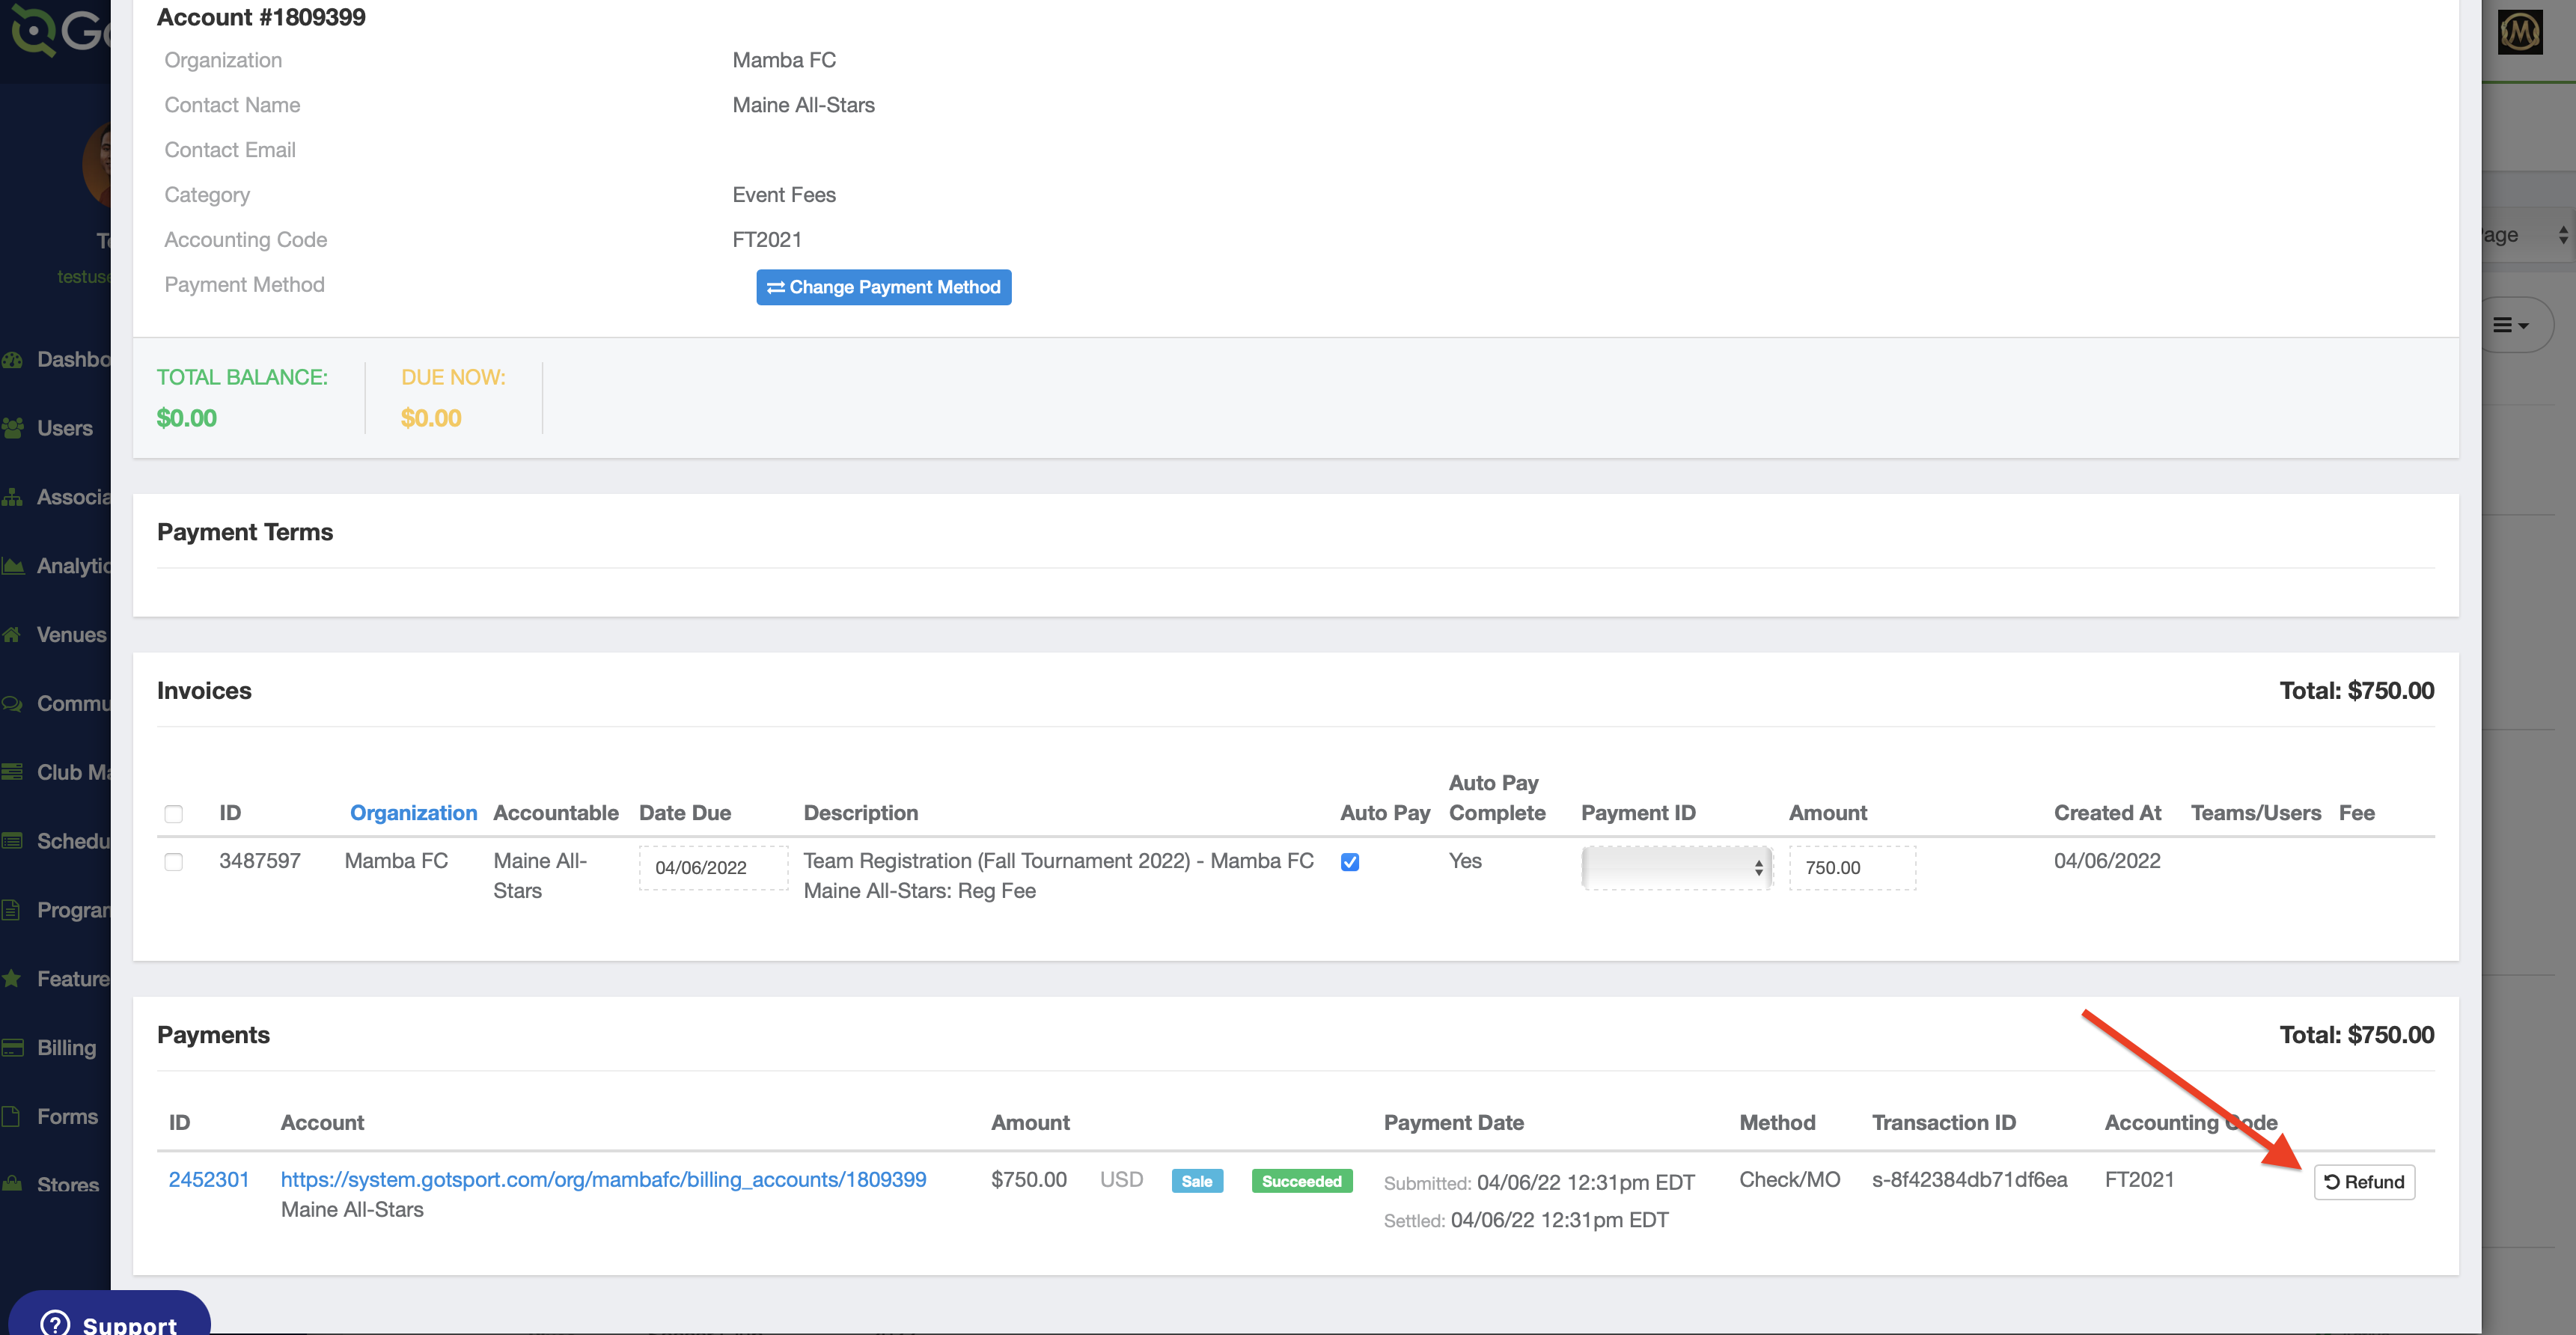Open the Associations hierarchy icon
The image size is (2576, 1335).
(12, 497)
